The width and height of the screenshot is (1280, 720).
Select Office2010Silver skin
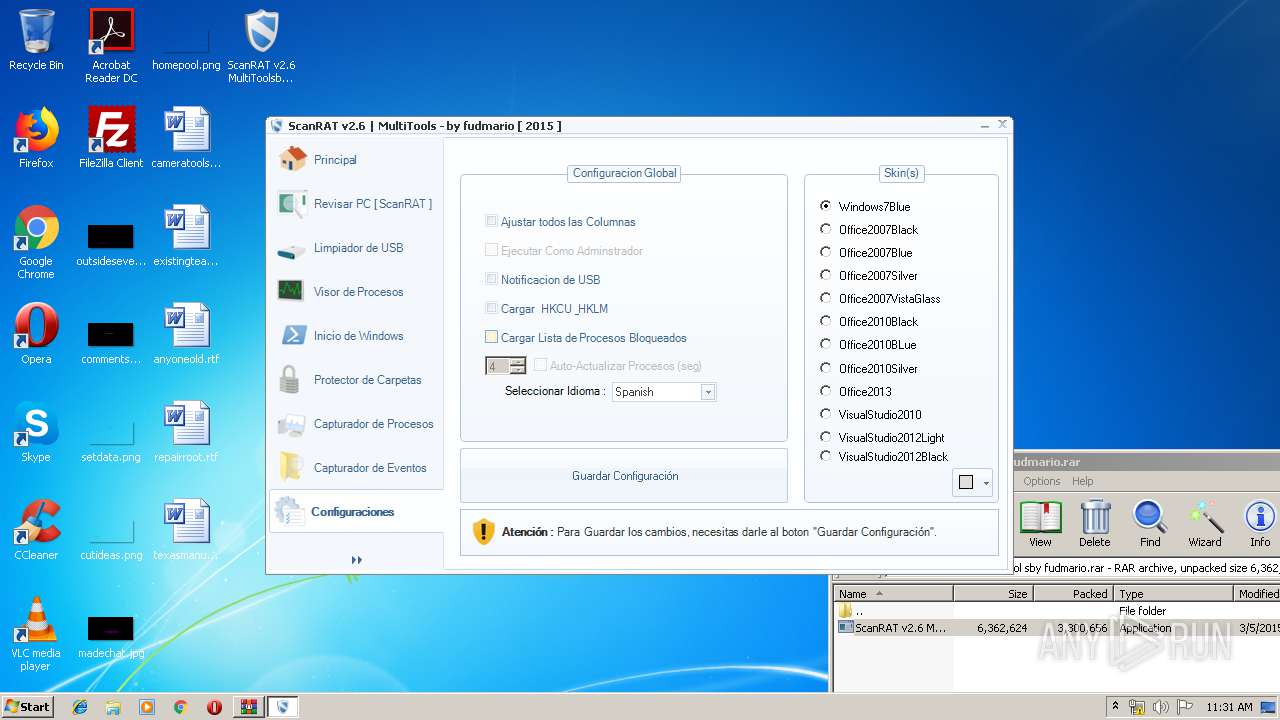(x=825, y=368)
